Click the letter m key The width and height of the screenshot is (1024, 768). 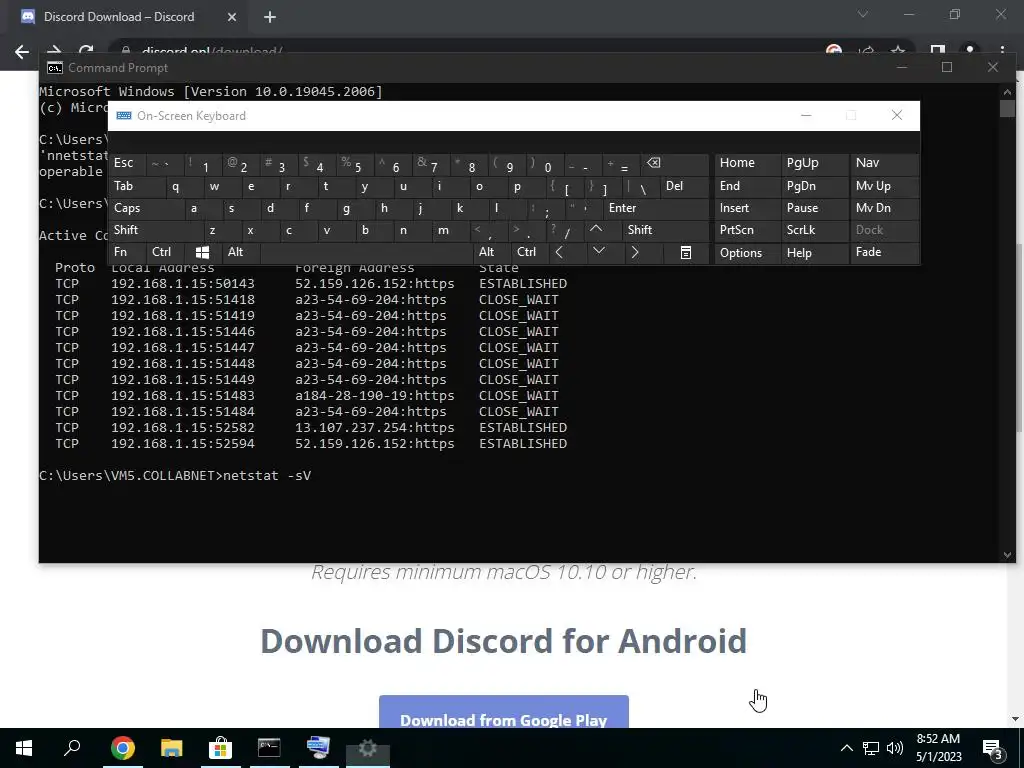tap(452, 230)
